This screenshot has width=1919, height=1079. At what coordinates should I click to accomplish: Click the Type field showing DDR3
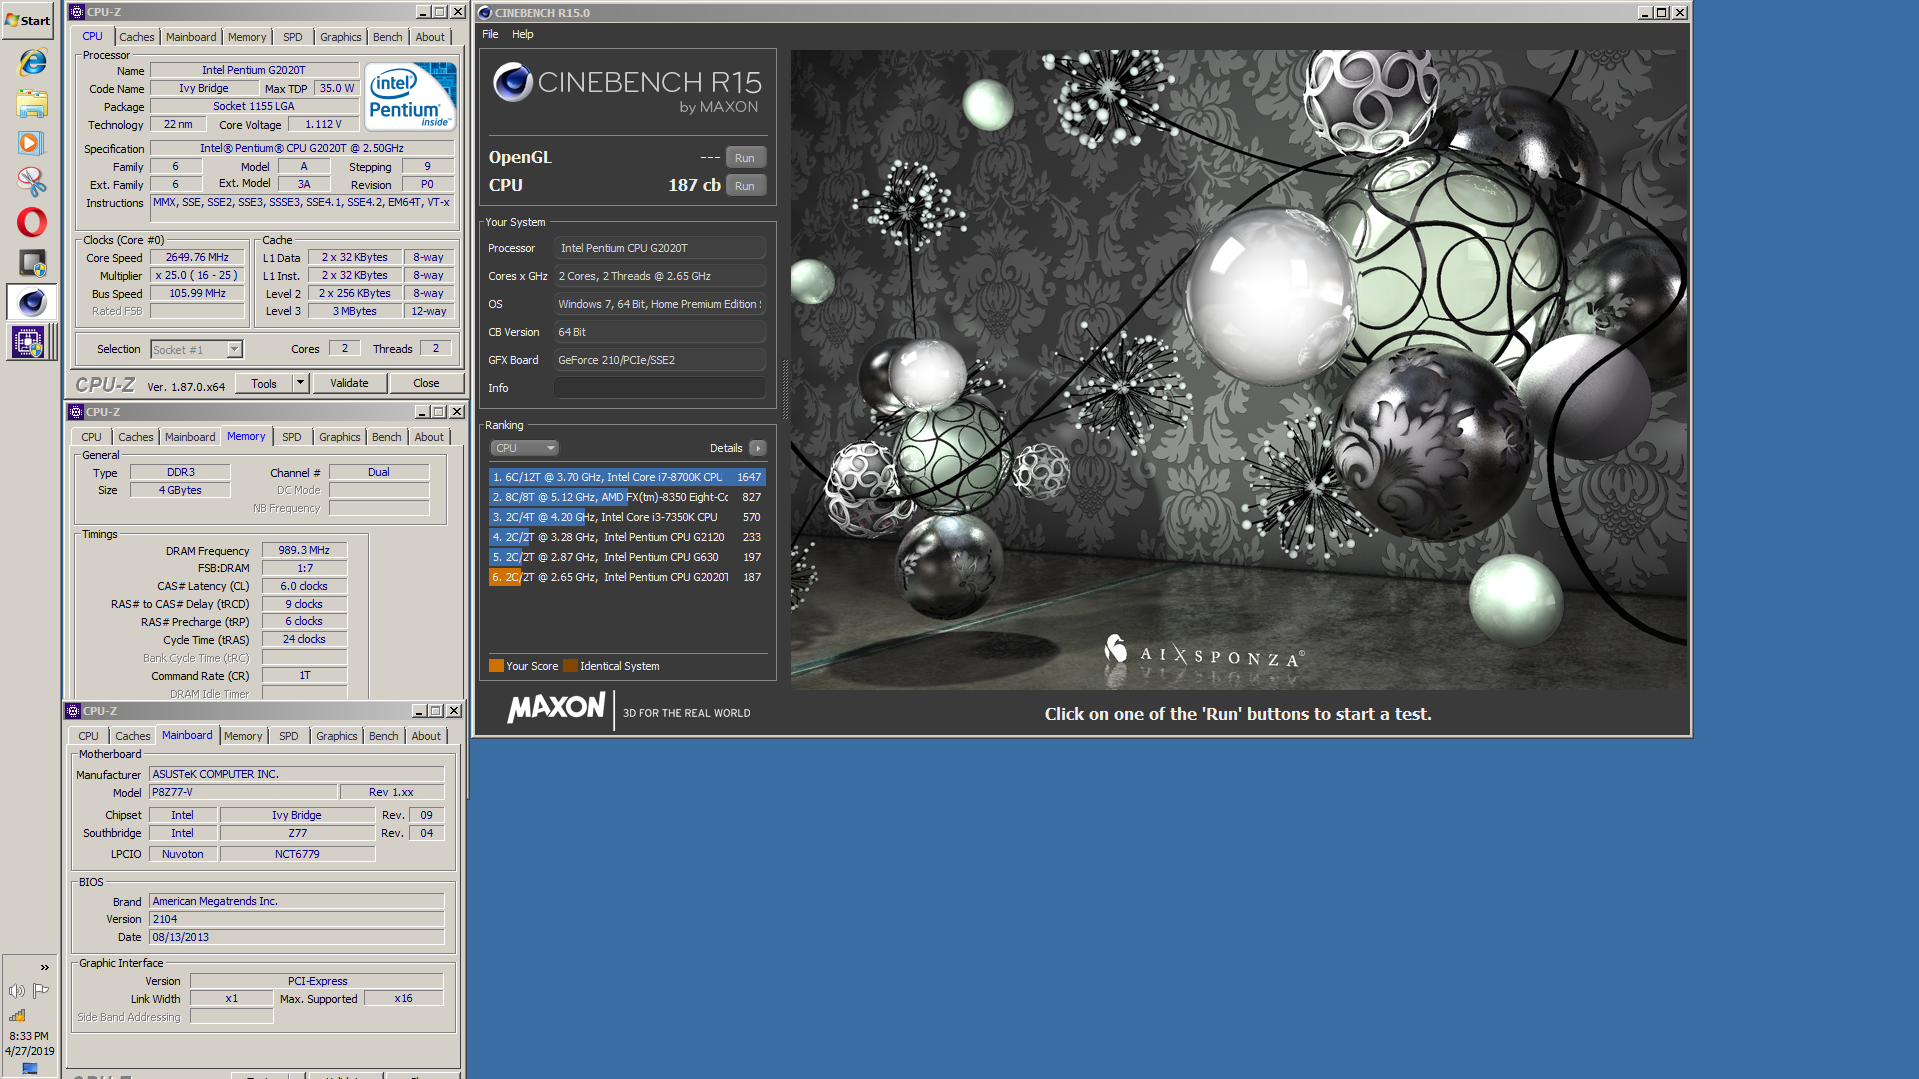[x=180, y=472]
